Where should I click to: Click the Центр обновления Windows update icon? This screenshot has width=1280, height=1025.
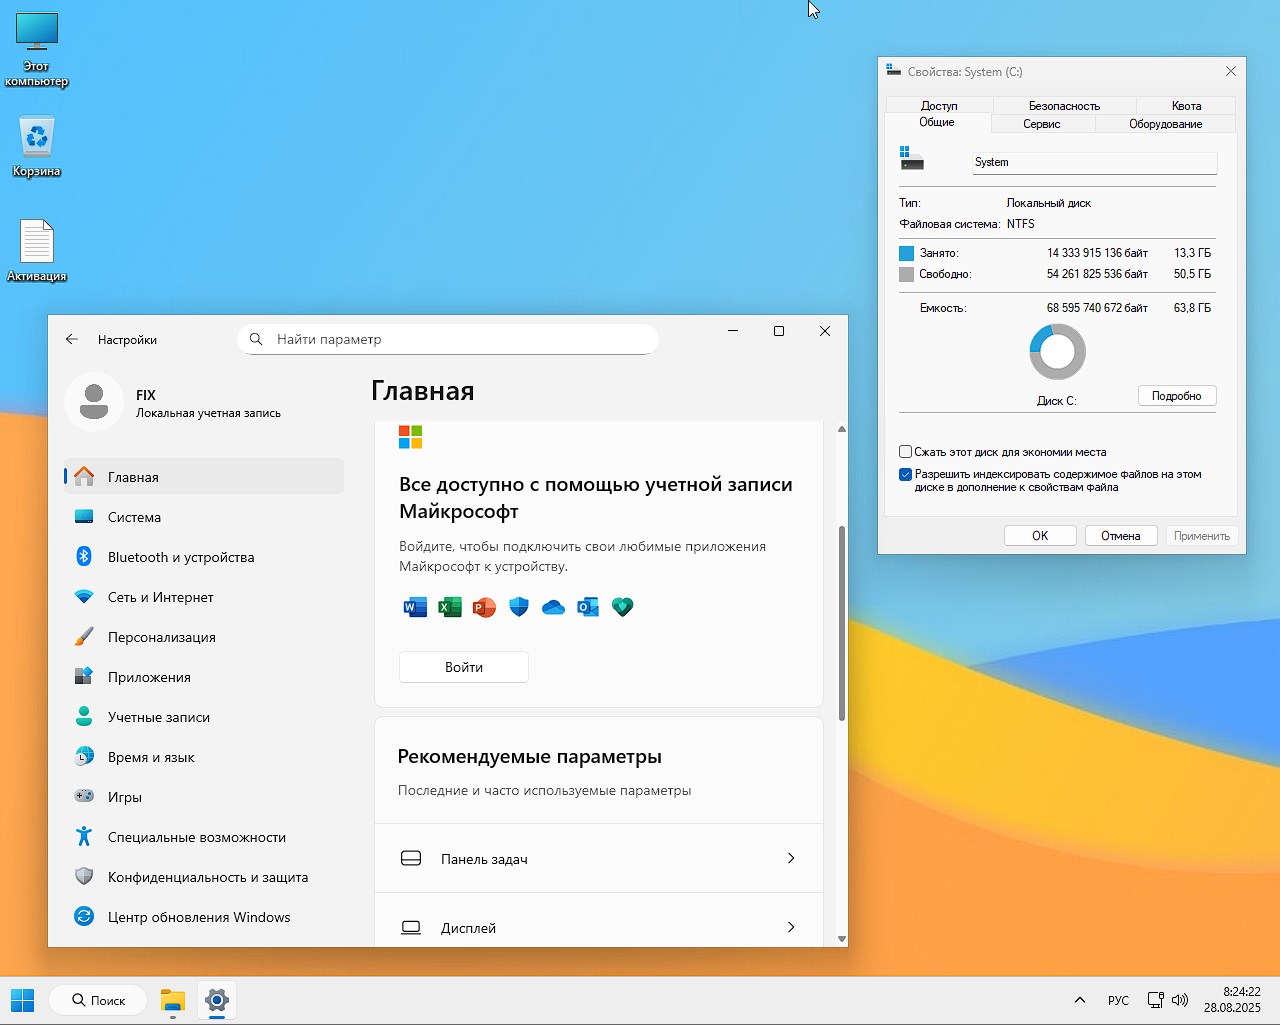pyautogui.click(x=84, y=917)
